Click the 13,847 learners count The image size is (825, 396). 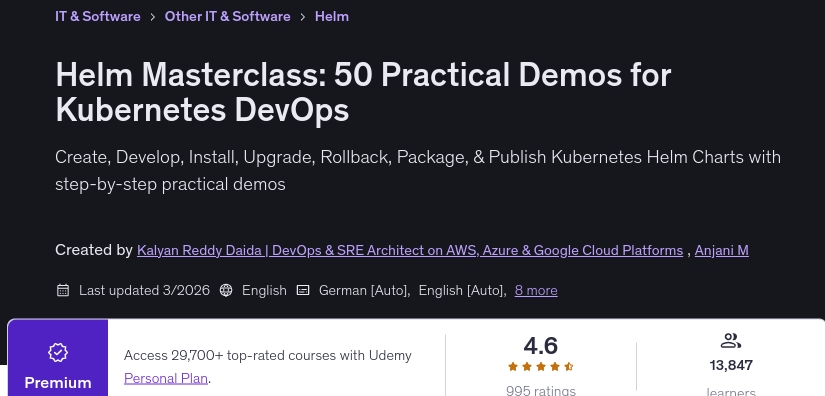tap(731, 365)
